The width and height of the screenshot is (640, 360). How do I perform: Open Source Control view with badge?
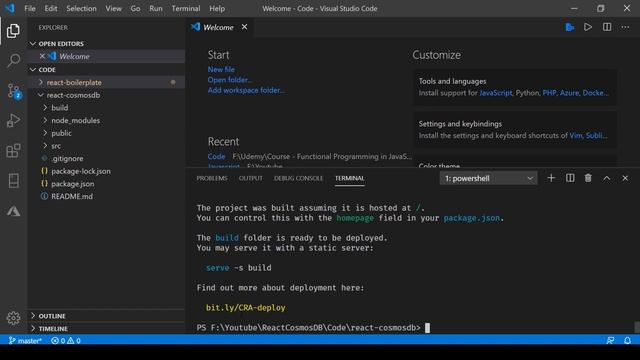click(x=14, y=91)
